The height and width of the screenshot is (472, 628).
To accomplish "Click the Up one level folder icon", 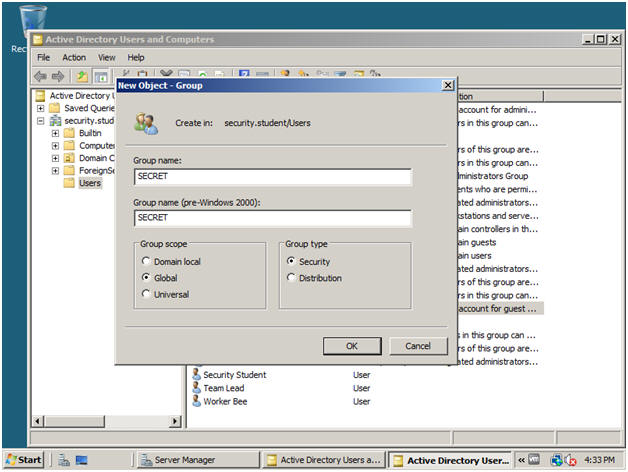I will pos(82,76).
